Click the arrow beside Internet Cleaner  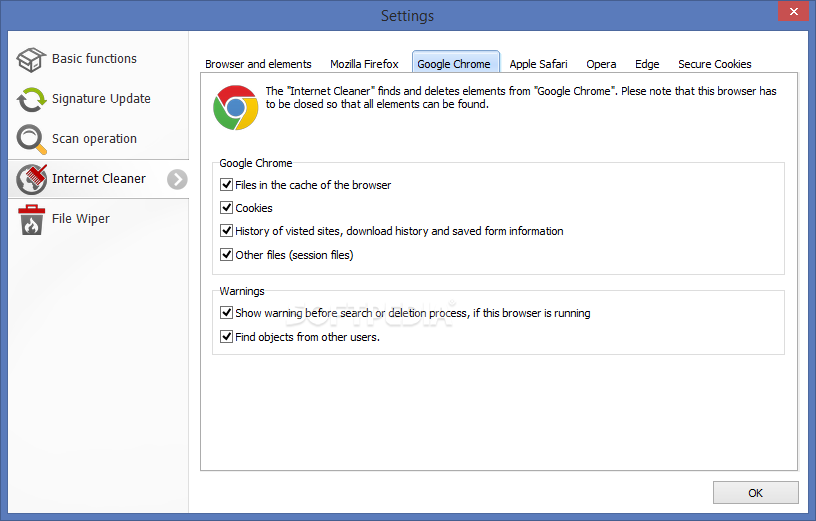point(177,180)
